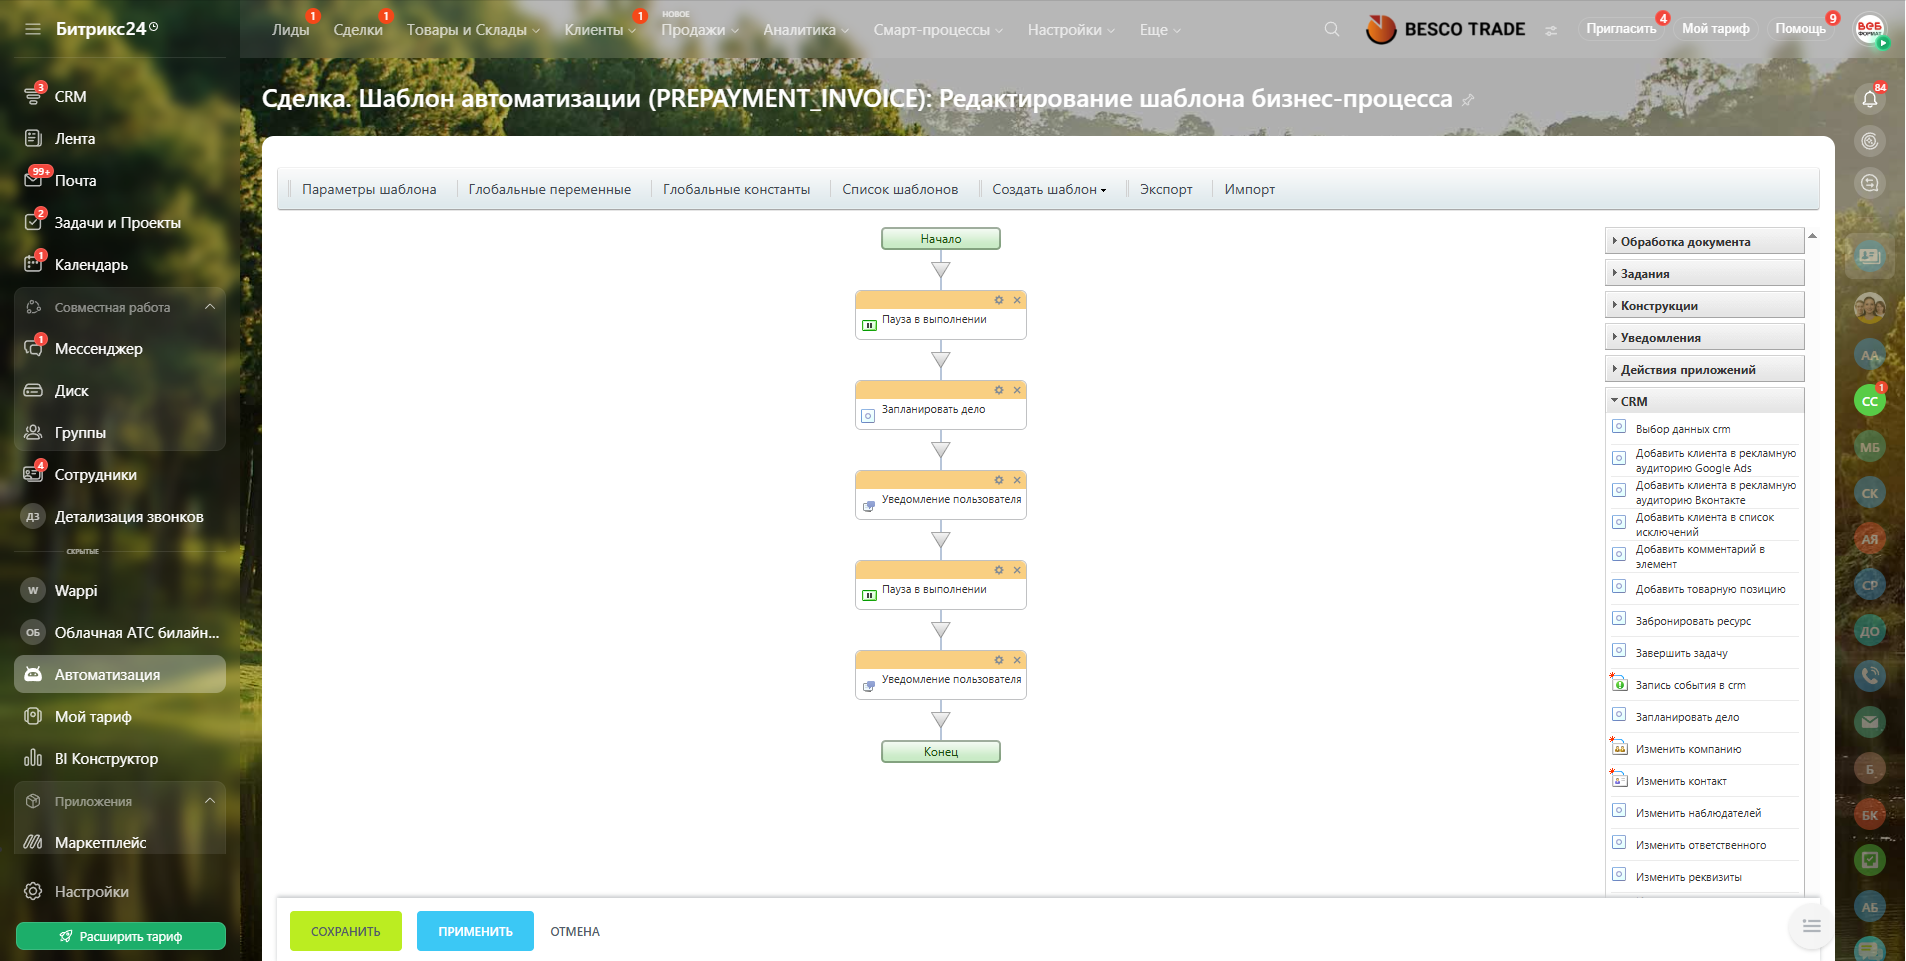The width and height of the screenshot is (1906, 961).
Task: Open Автоматизация in the left sidebar
Action: click(x=107, y=675)
